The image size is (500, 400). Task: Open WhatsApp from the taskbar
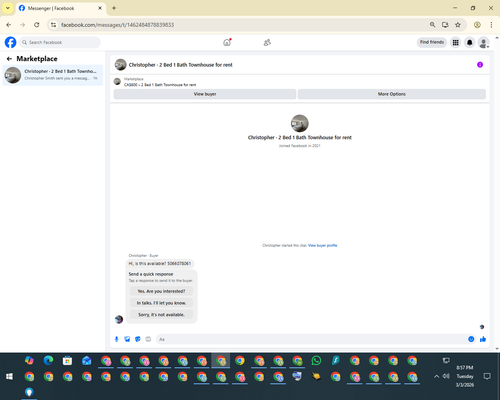click(316, 360)
